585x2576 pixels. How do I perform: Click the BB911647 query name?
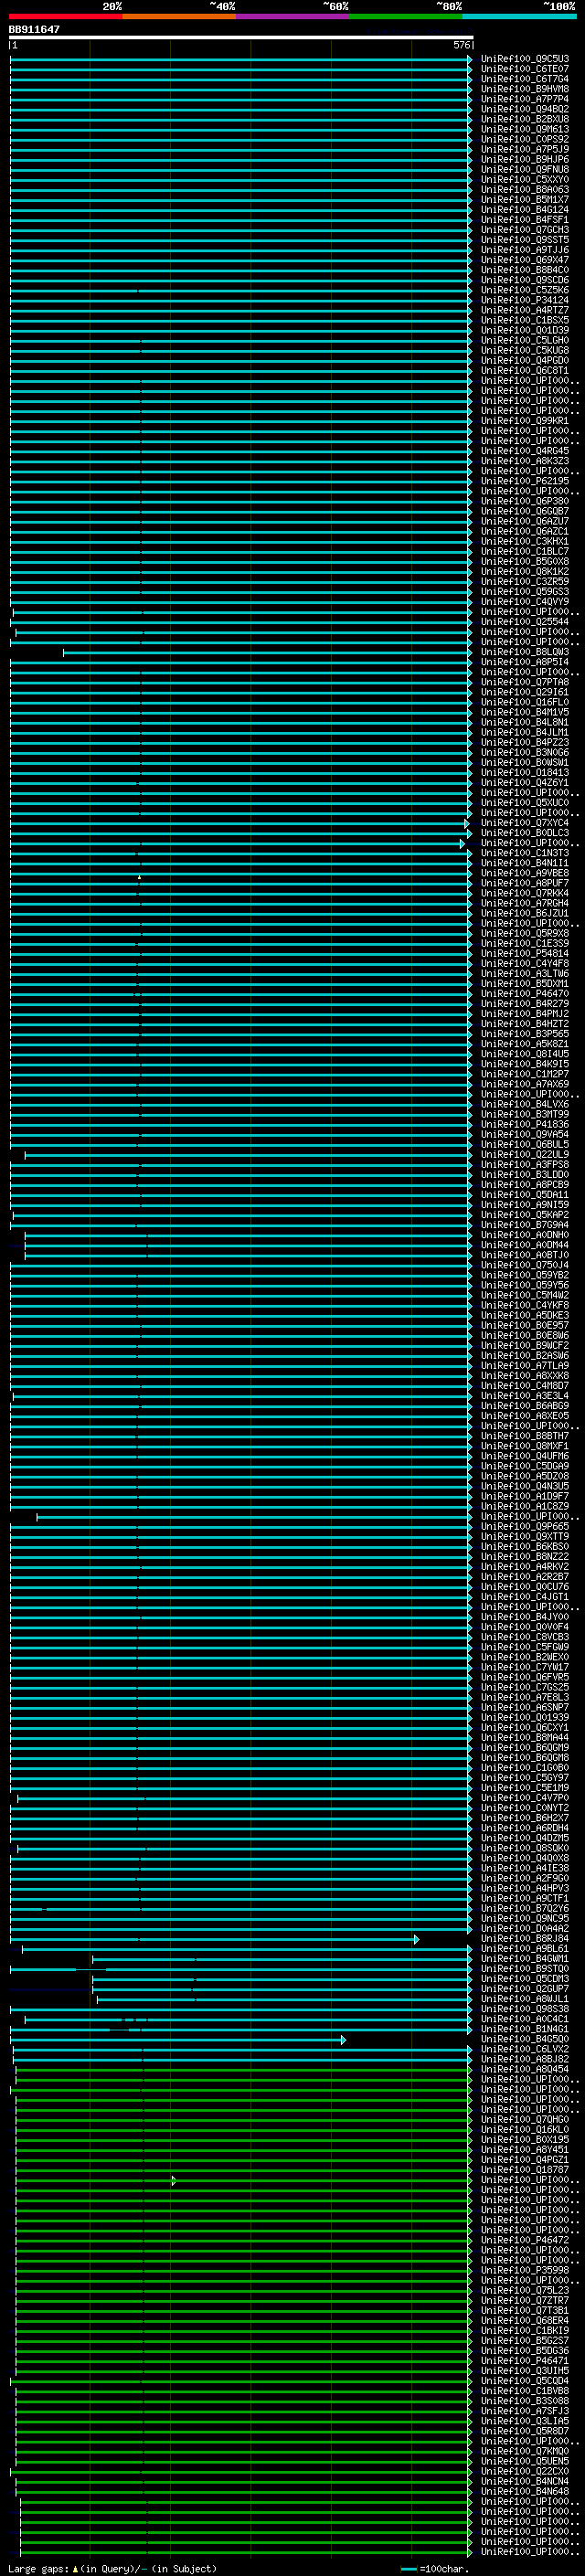point(34,30)
